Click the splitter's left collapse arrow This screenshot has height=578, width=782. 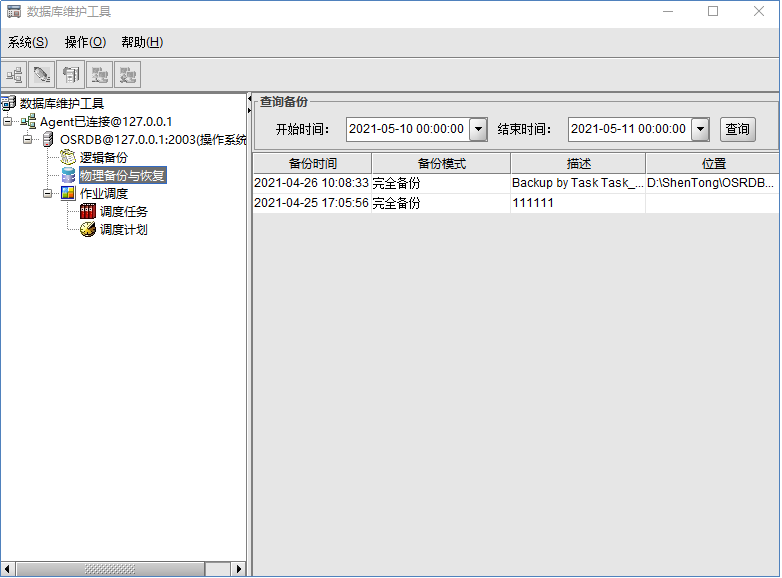pyautogui.click(x=249, y=99)
